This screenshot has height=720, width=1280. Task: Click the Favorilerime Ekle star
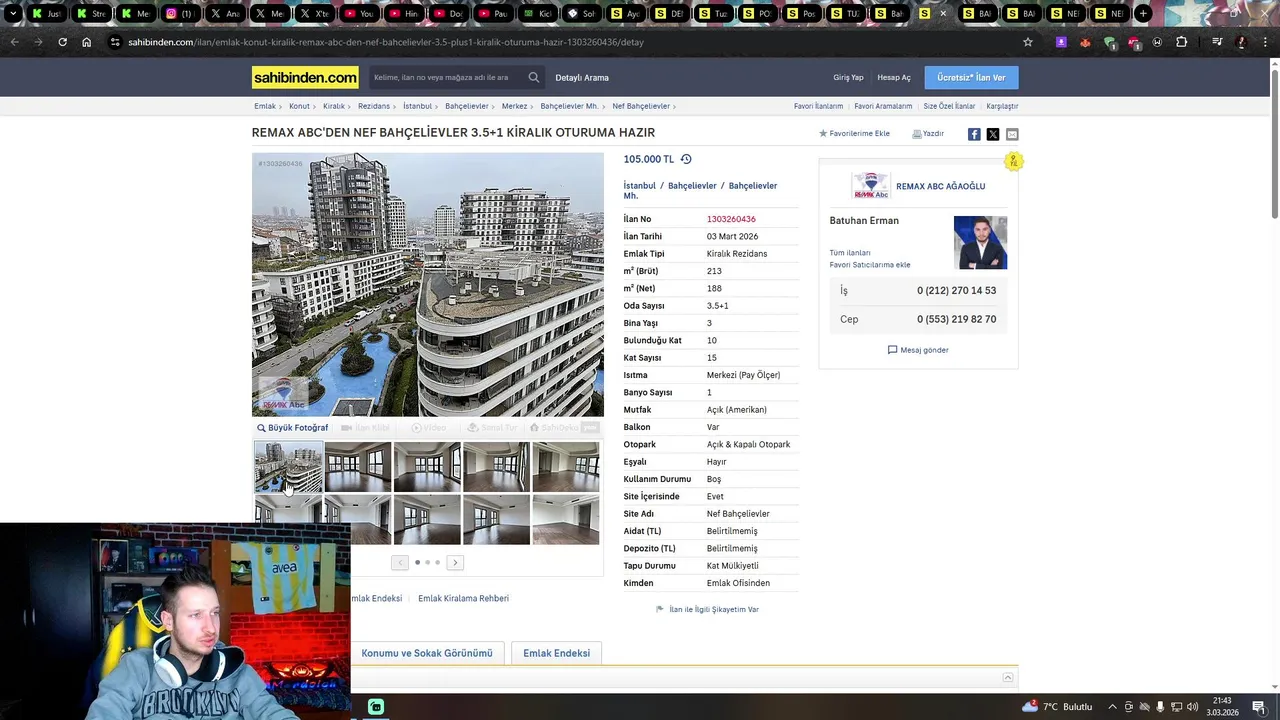tap(823, 133)
